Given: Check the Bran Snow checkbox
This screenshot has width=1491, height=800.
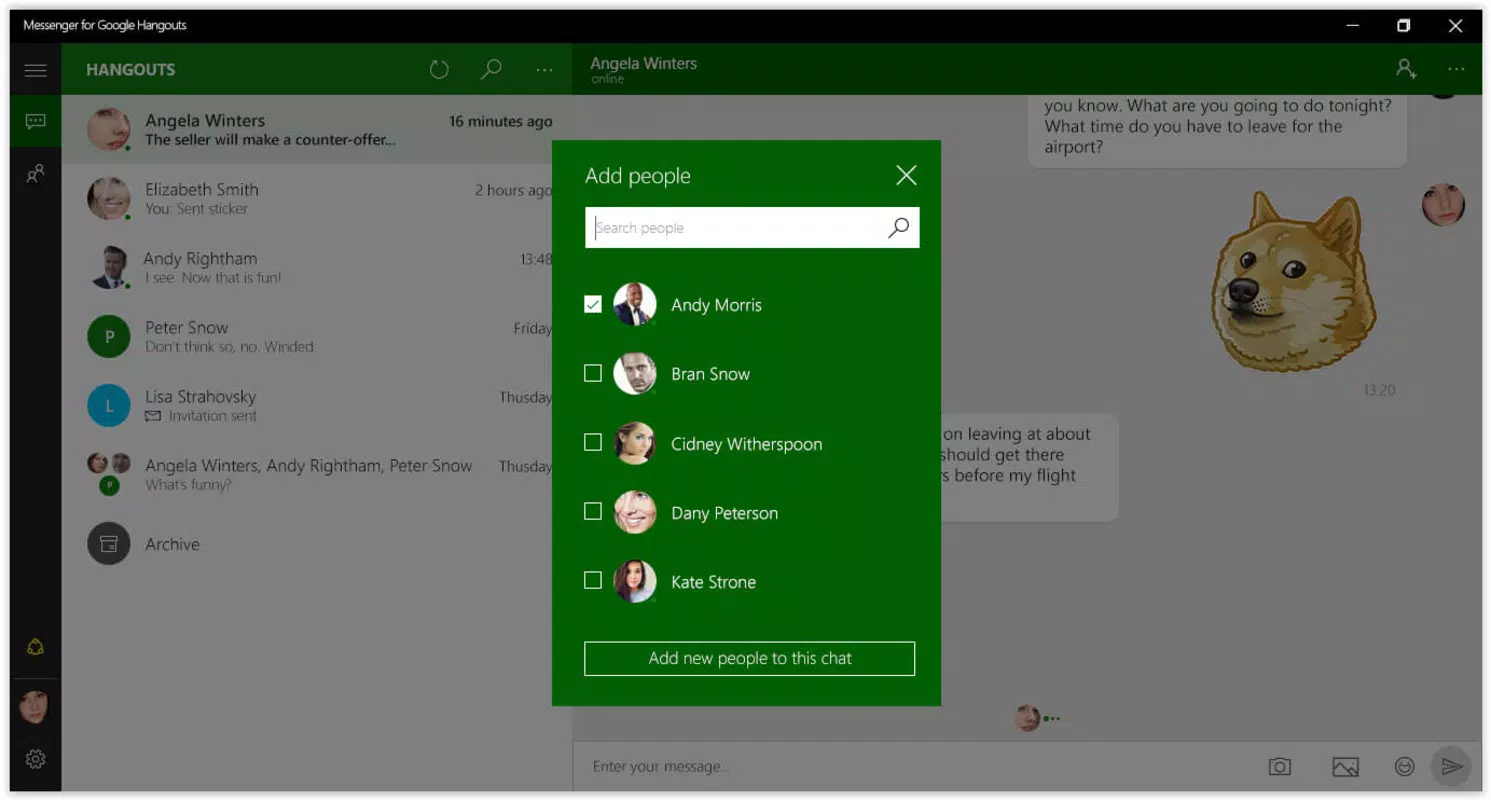Looking at the screenshot, I should 593,373.
